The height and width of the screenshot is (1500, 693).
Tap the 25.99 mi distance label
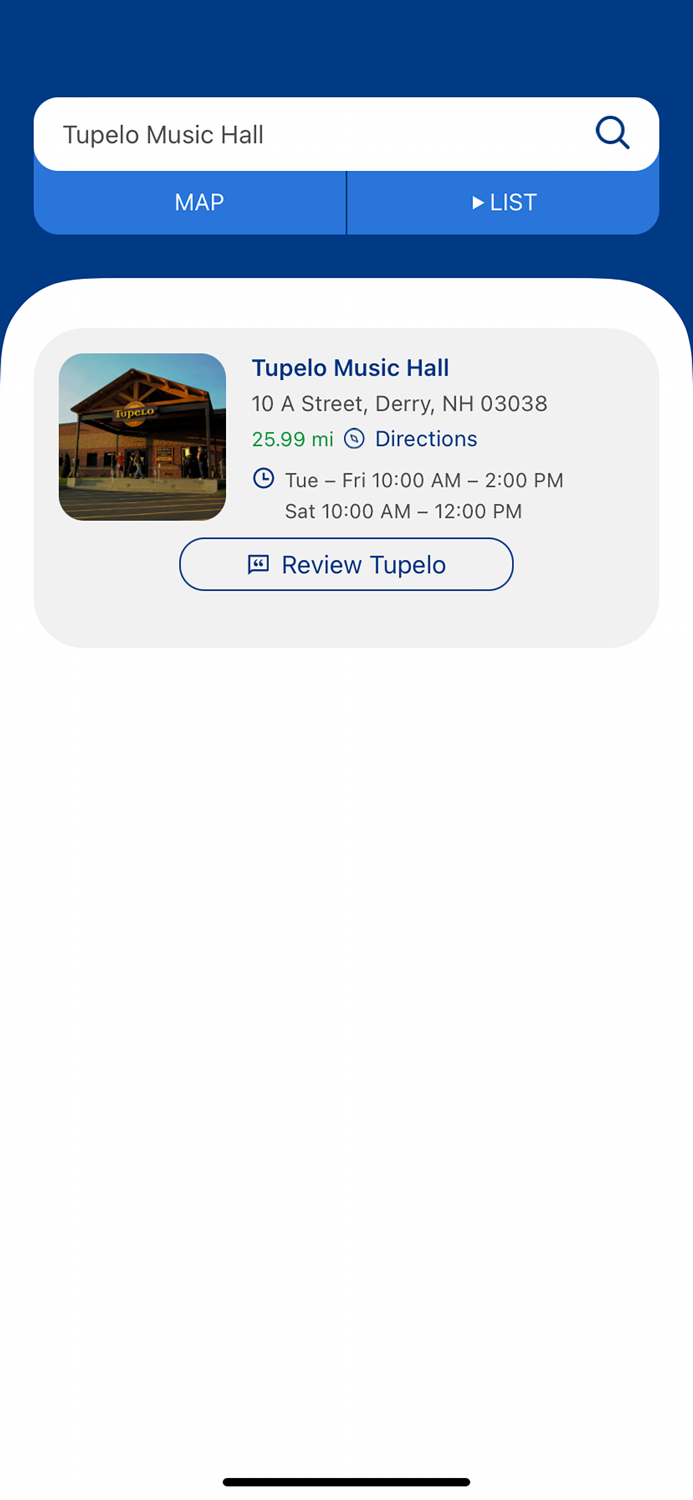coord(293,439)
